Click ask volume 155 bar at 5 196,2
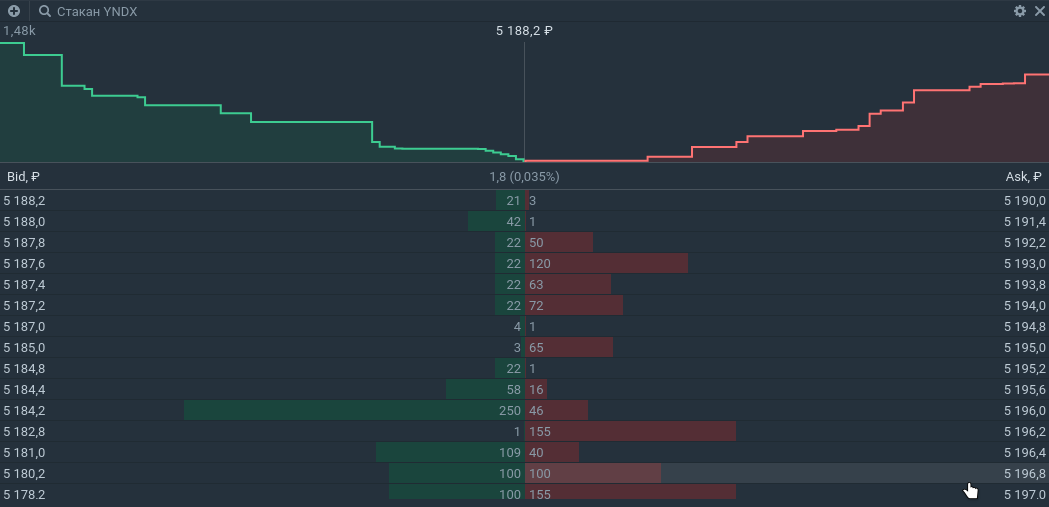The height and width of the screenshot is (507, 1049). [x=630, y=431]
